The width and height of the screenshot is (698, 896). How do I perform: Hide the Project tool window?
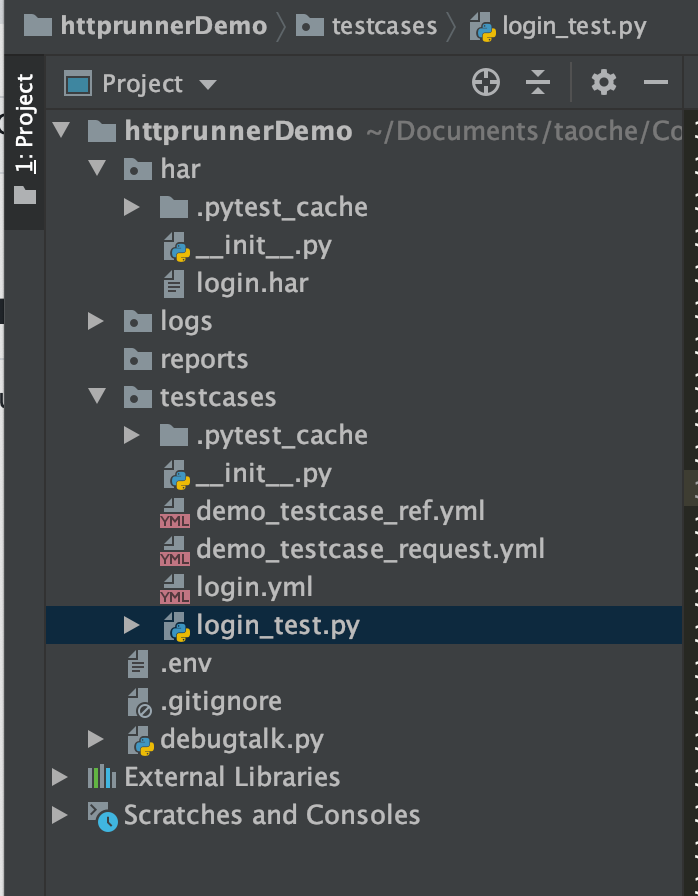pos(658,83)
